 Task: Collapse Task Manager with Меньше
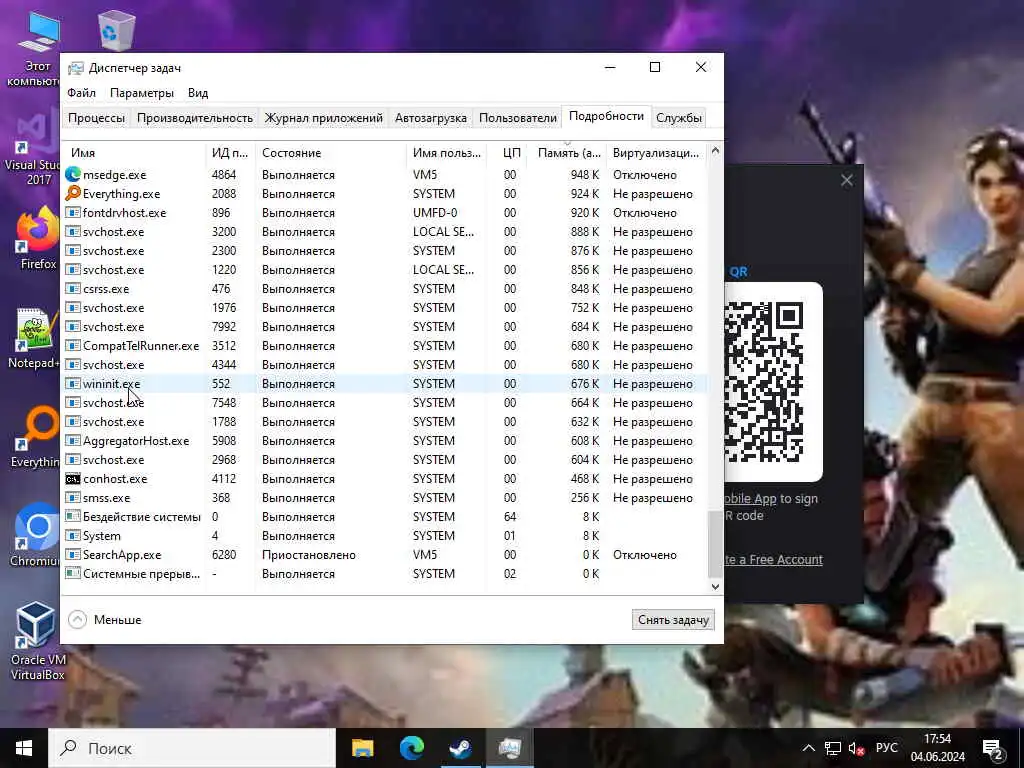(x=105, y=620)
